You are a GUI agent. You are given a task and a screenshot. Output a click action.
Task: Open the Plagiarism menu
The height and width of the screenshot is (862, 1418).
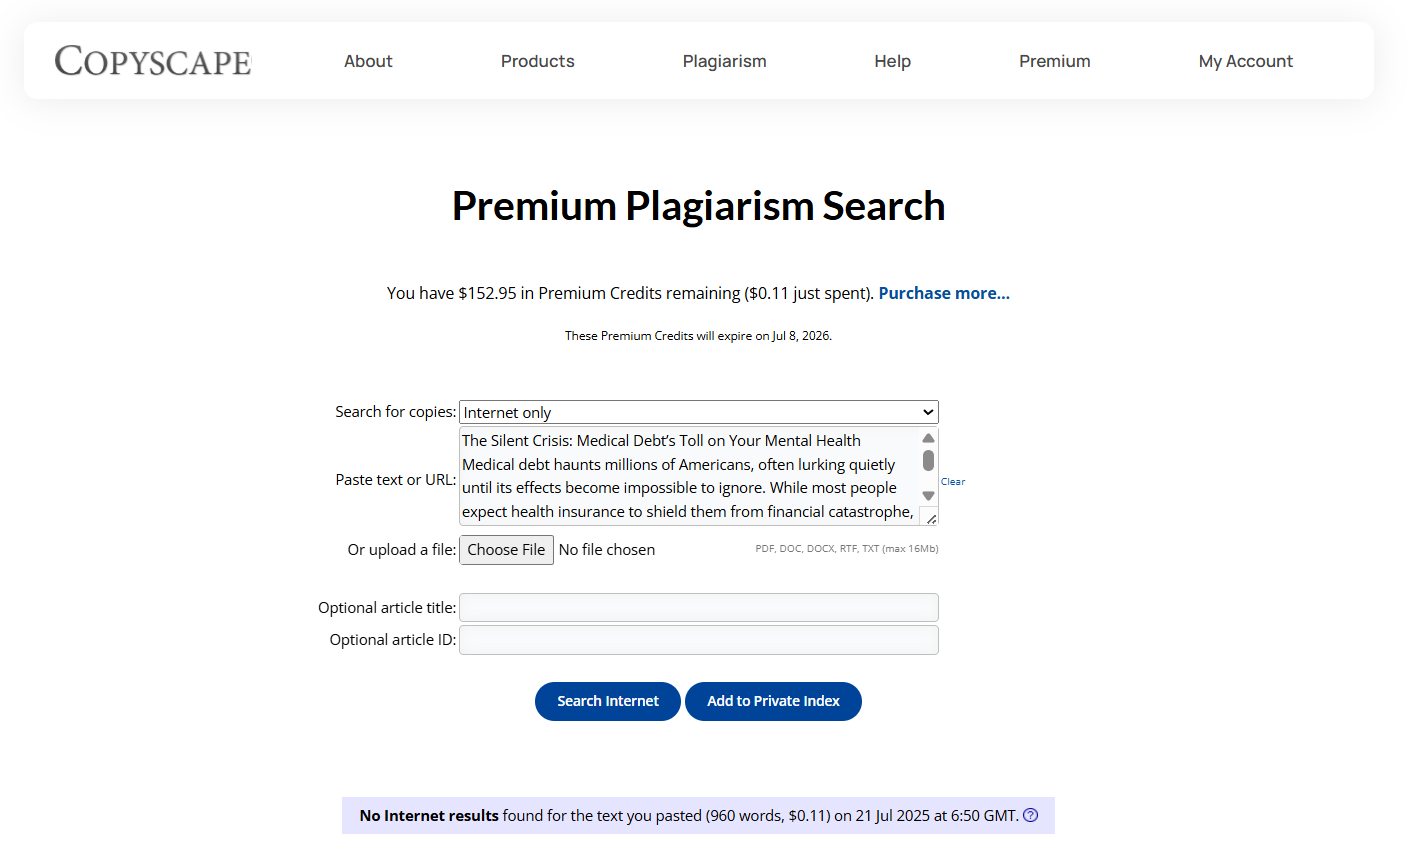click(x=725, y=61)
